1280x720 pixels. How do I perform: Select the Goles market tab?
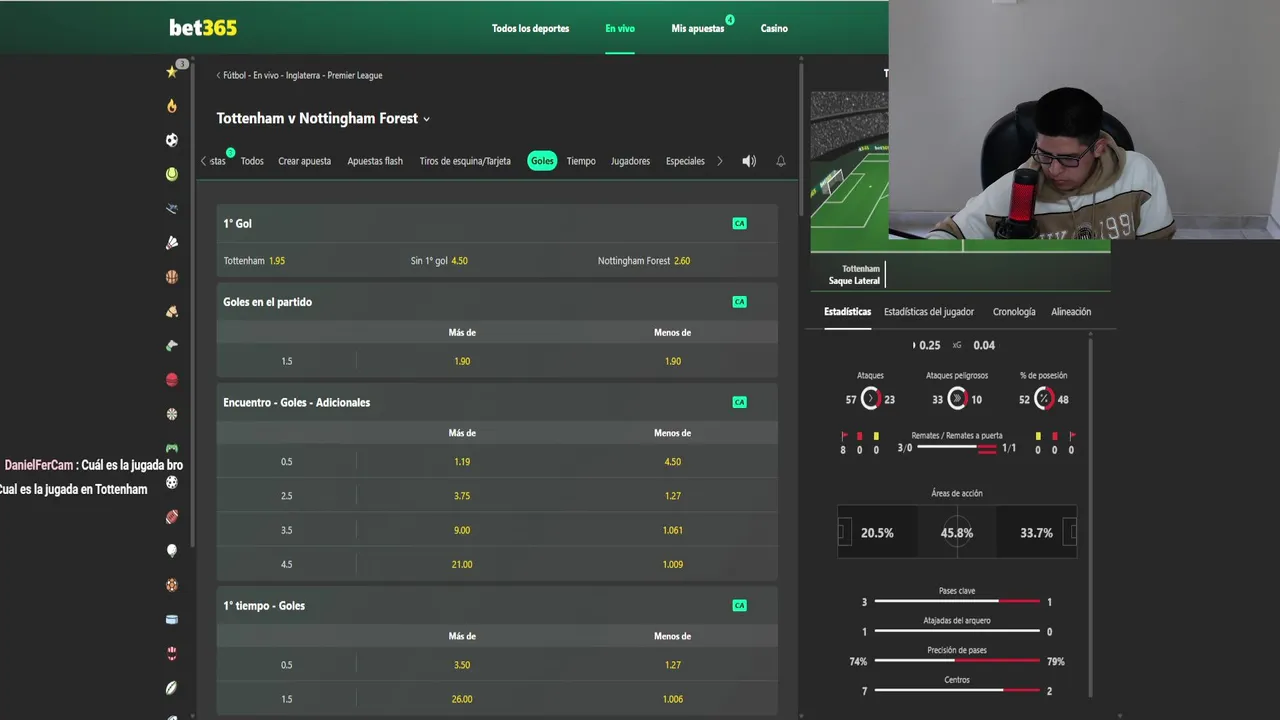click(x=542, y=161)
